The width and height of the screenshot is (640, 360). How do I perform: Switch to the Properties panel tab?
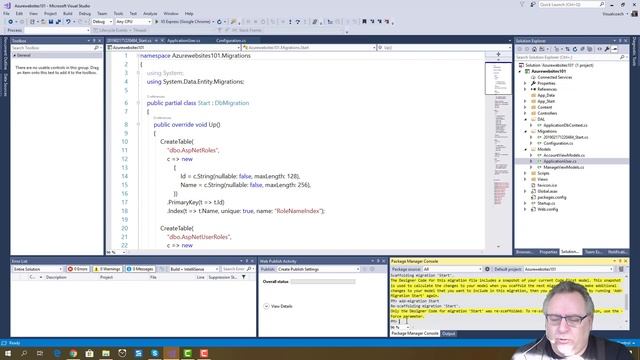pyautogui.click(x=548, y=252)
